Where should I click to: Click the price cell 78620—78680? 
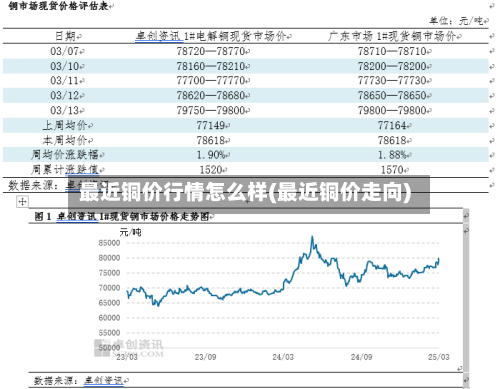click(211, 96)
